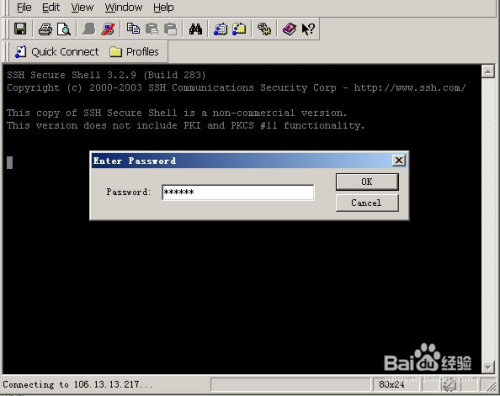Click Cancel in the Enter Password dialog
The height and width of the screenshot is (396, 500).
(367, 203)
